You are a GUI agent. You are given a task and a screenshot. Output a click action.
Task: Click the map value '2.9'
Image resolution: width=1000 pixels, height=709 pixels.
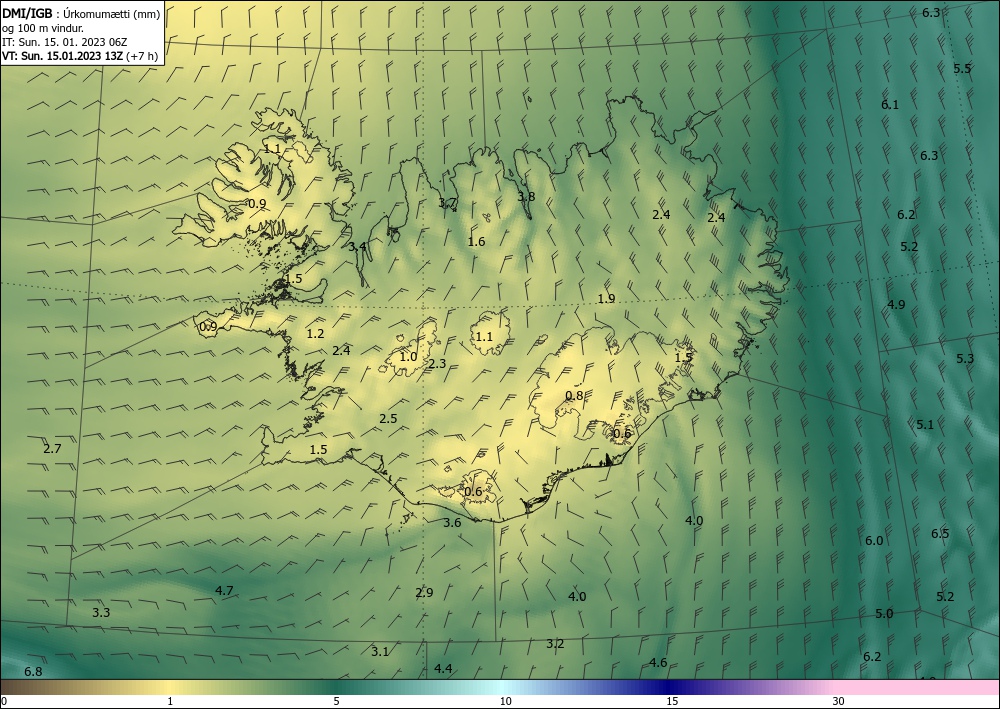(x=424, y=592)
